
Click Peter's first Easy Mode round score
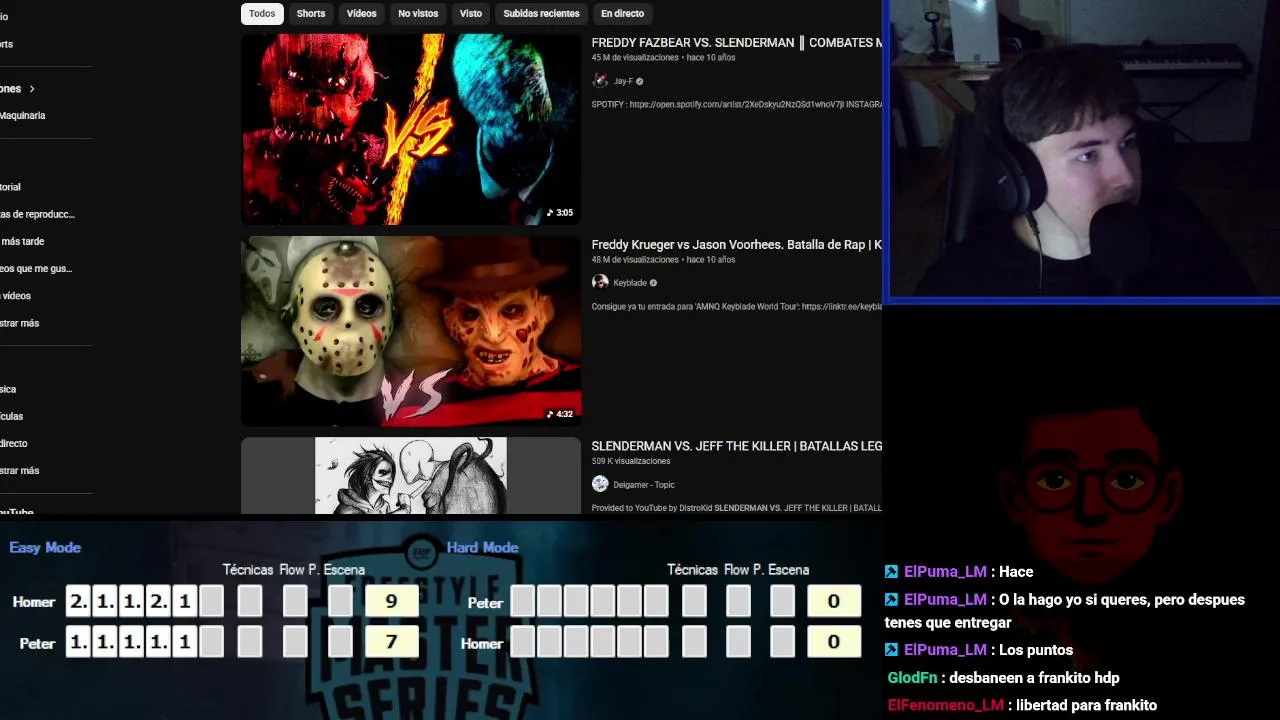coord(78,642)
